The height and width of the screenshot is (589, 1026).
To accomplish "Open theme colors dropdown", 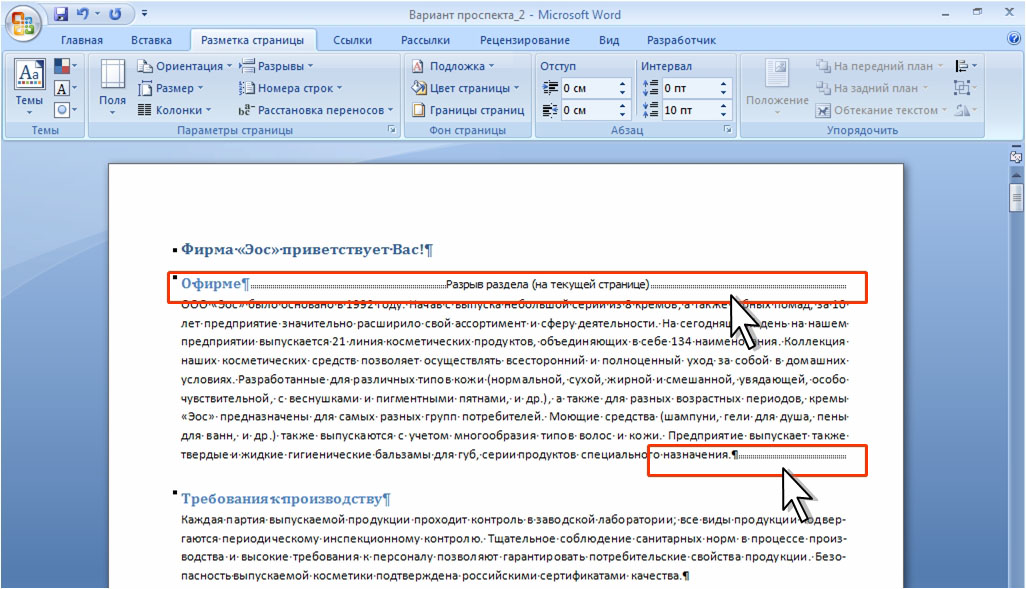I will [65, 66].
